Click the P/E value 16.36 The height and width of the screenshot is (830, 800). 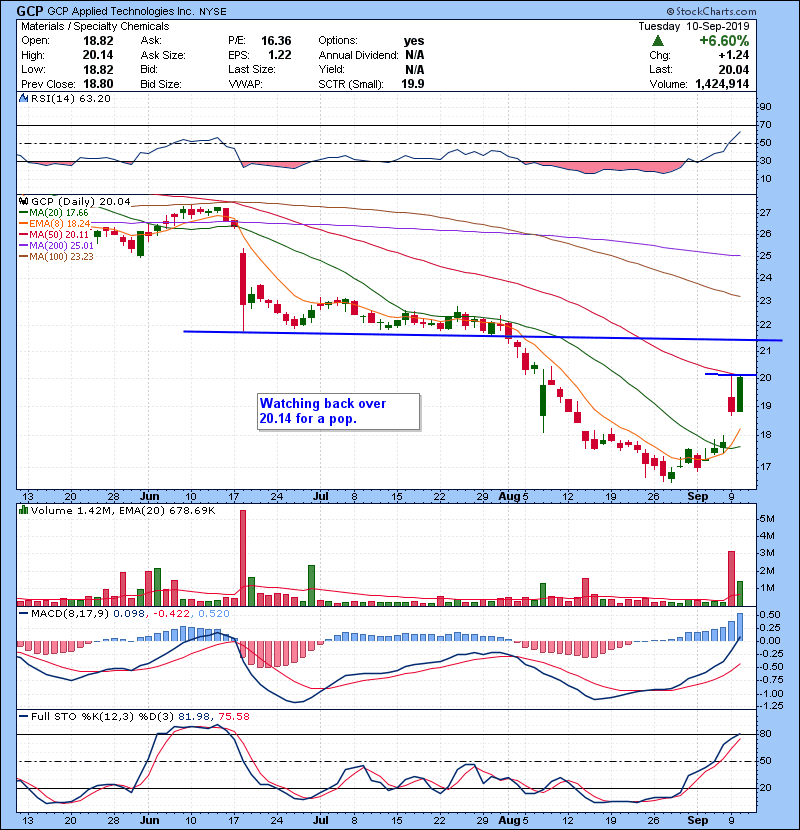pos(276,41)
